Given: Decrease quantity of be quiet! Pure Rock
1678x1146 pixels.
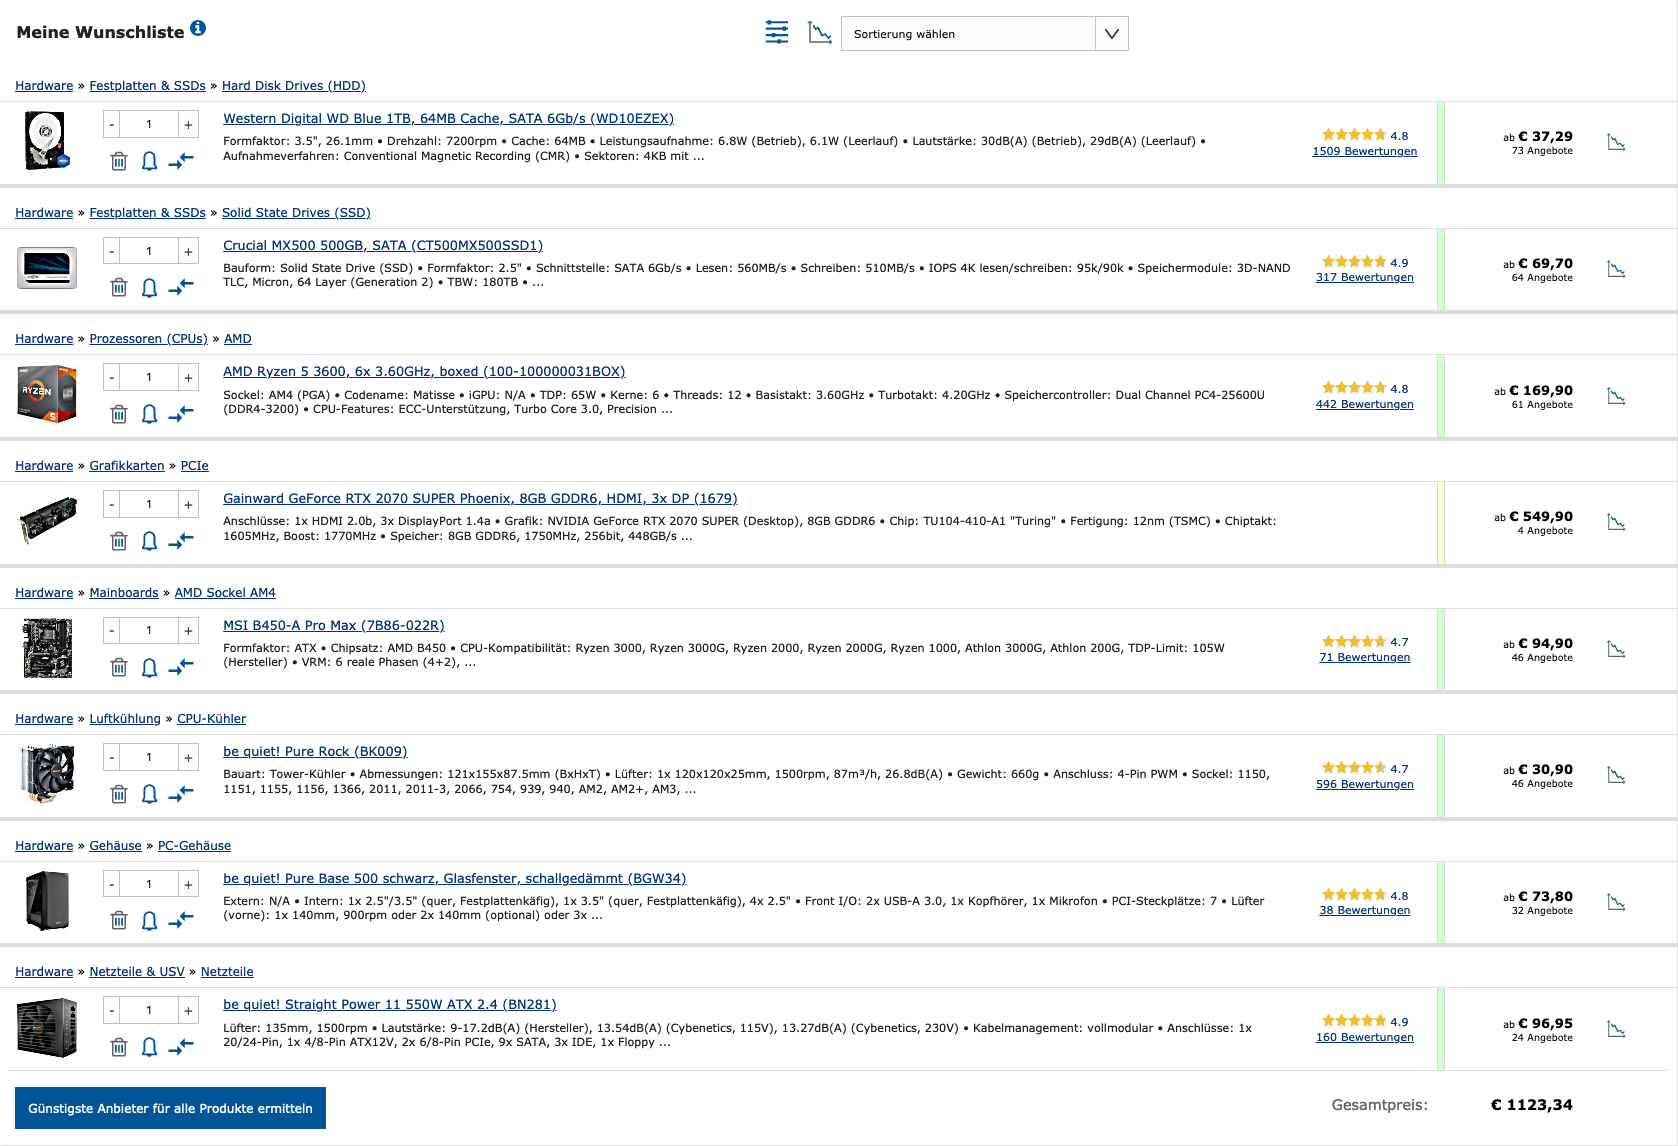Looking at the screenshot, I should [112, 758].
